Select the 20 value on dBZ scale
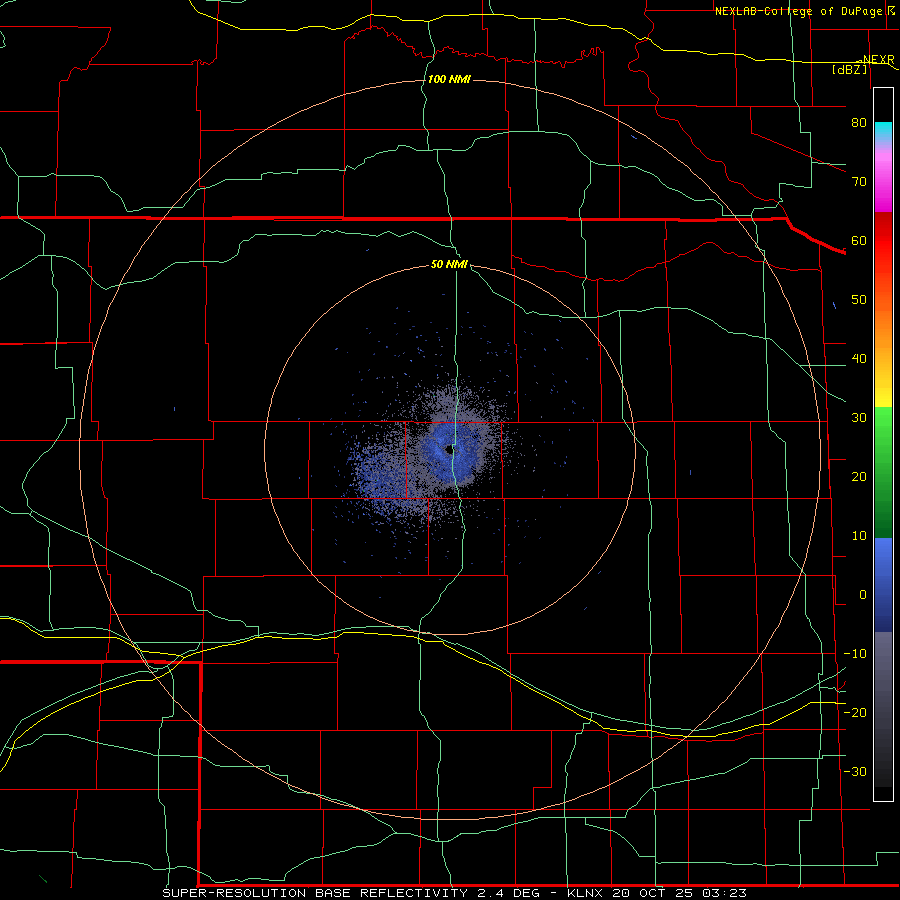 (859, 476)
